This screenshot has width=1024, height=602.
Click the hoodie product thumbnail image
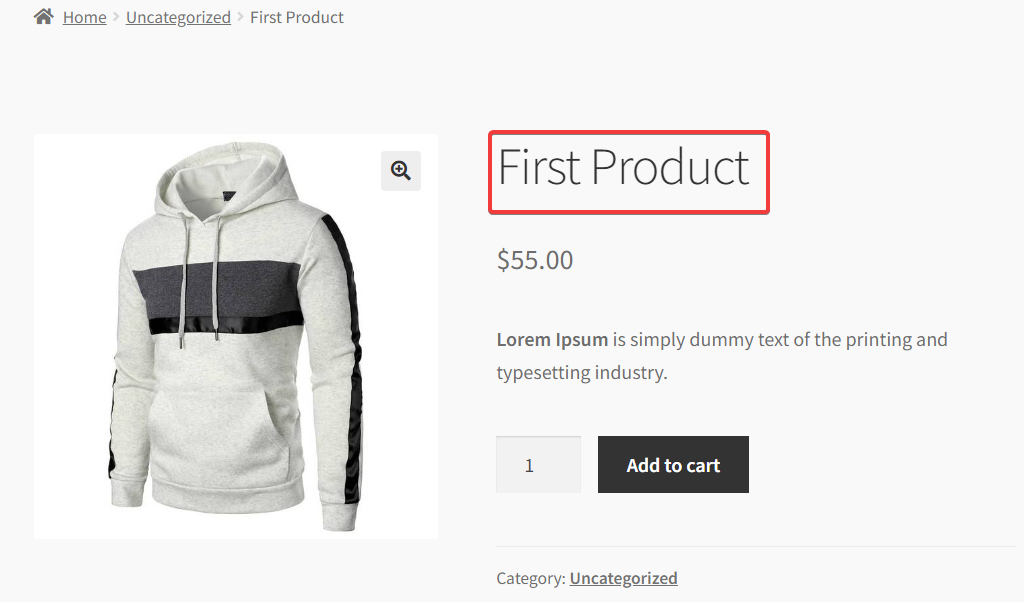coord(236,335)
